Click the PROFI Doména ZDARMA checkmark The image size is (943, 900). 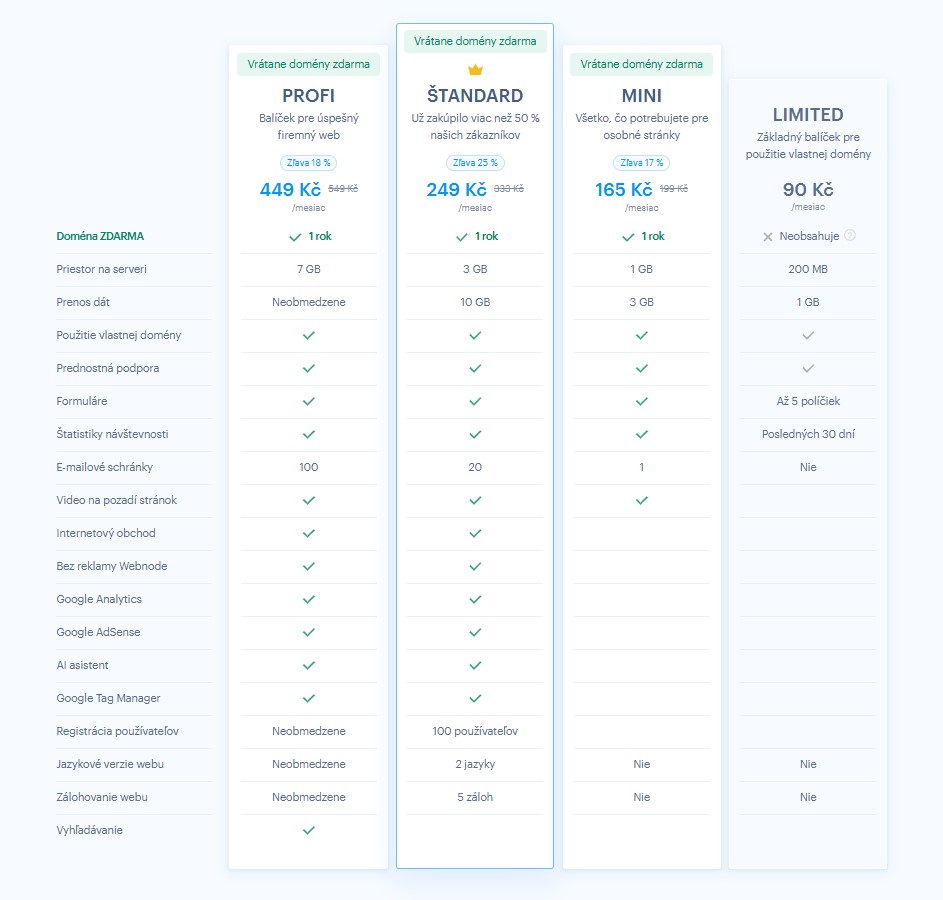coord(295,237)
